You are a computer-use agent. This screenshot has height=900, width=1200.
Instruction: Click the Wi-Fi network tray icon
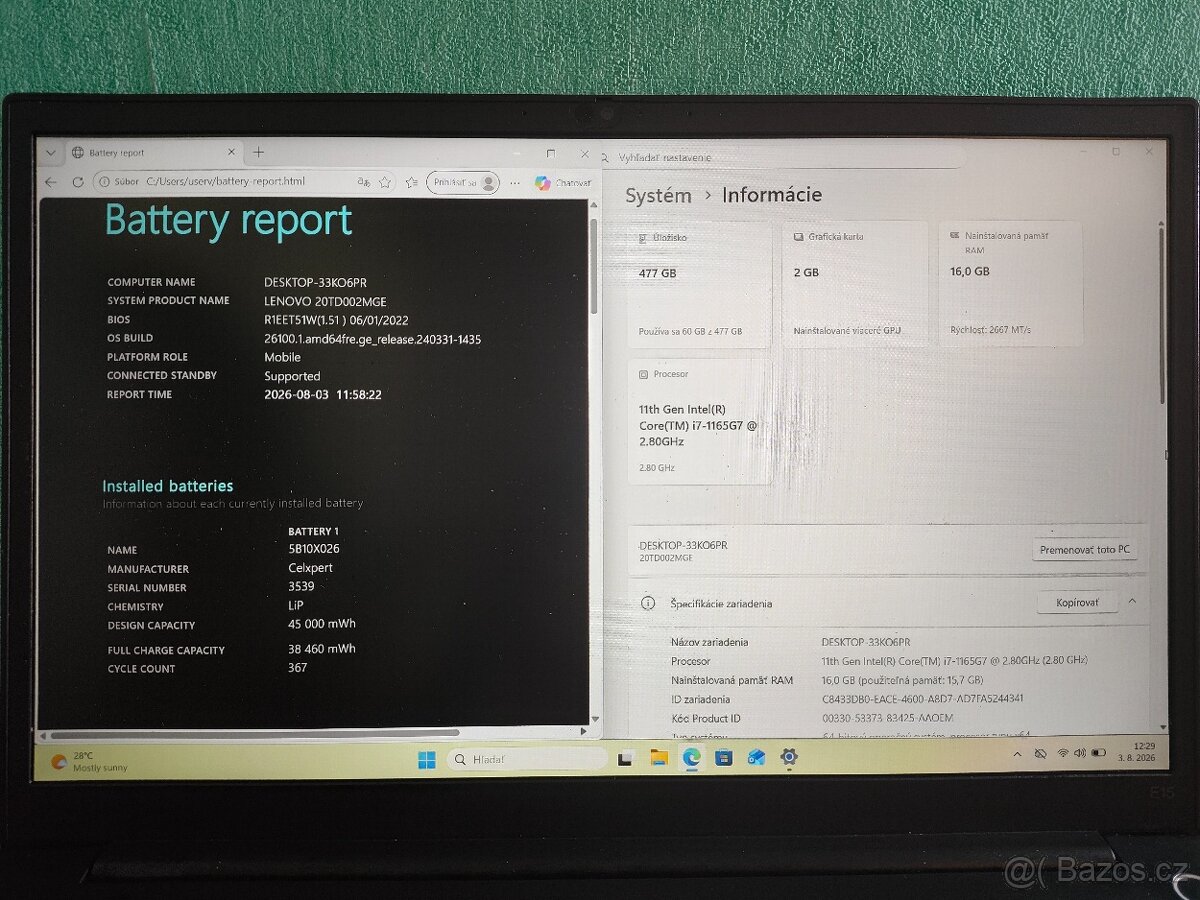click(x=1063, y=753)
